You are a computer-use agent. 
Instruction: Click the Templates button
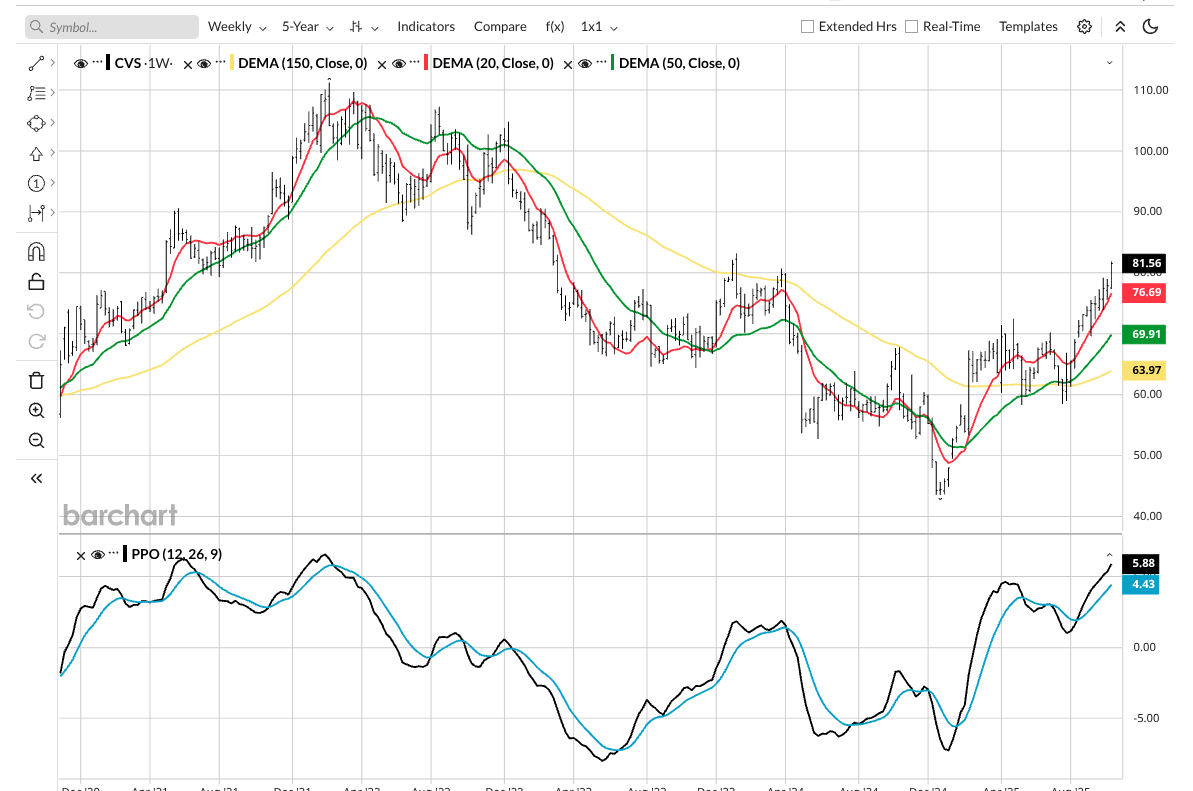pyautogui.click(x=1028, y=27)
